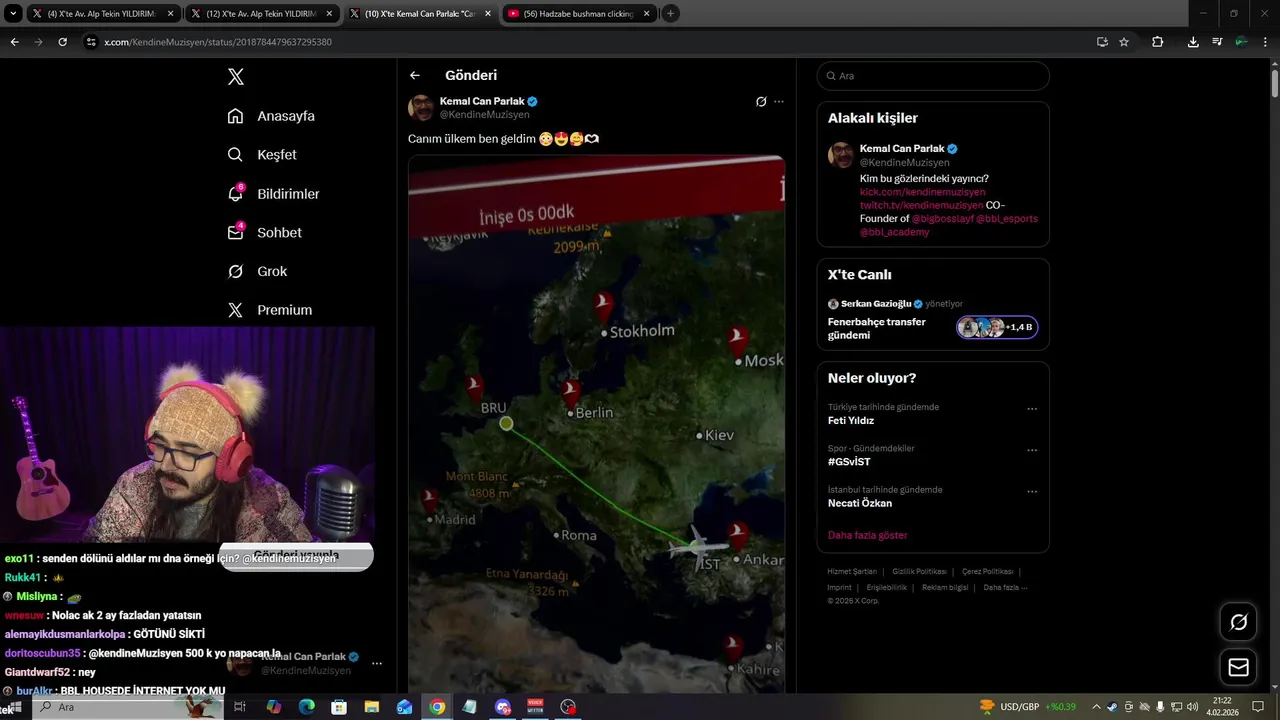Open the post's three-dot more menu
This screenshot has height=720, width=1280.
pyautogui.click(x=779, y=101)
